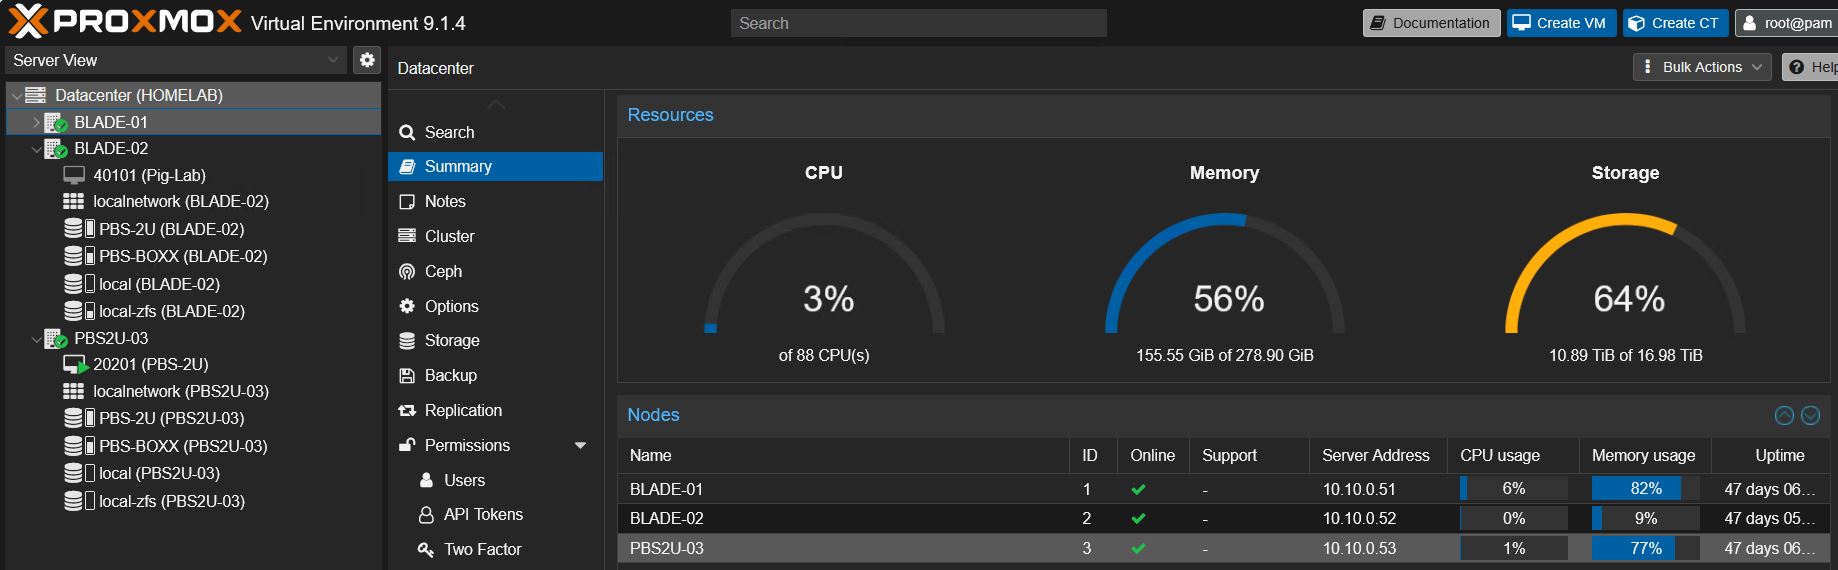
Task: Open the Notes menu item
Action: click(x=495, y=201)
